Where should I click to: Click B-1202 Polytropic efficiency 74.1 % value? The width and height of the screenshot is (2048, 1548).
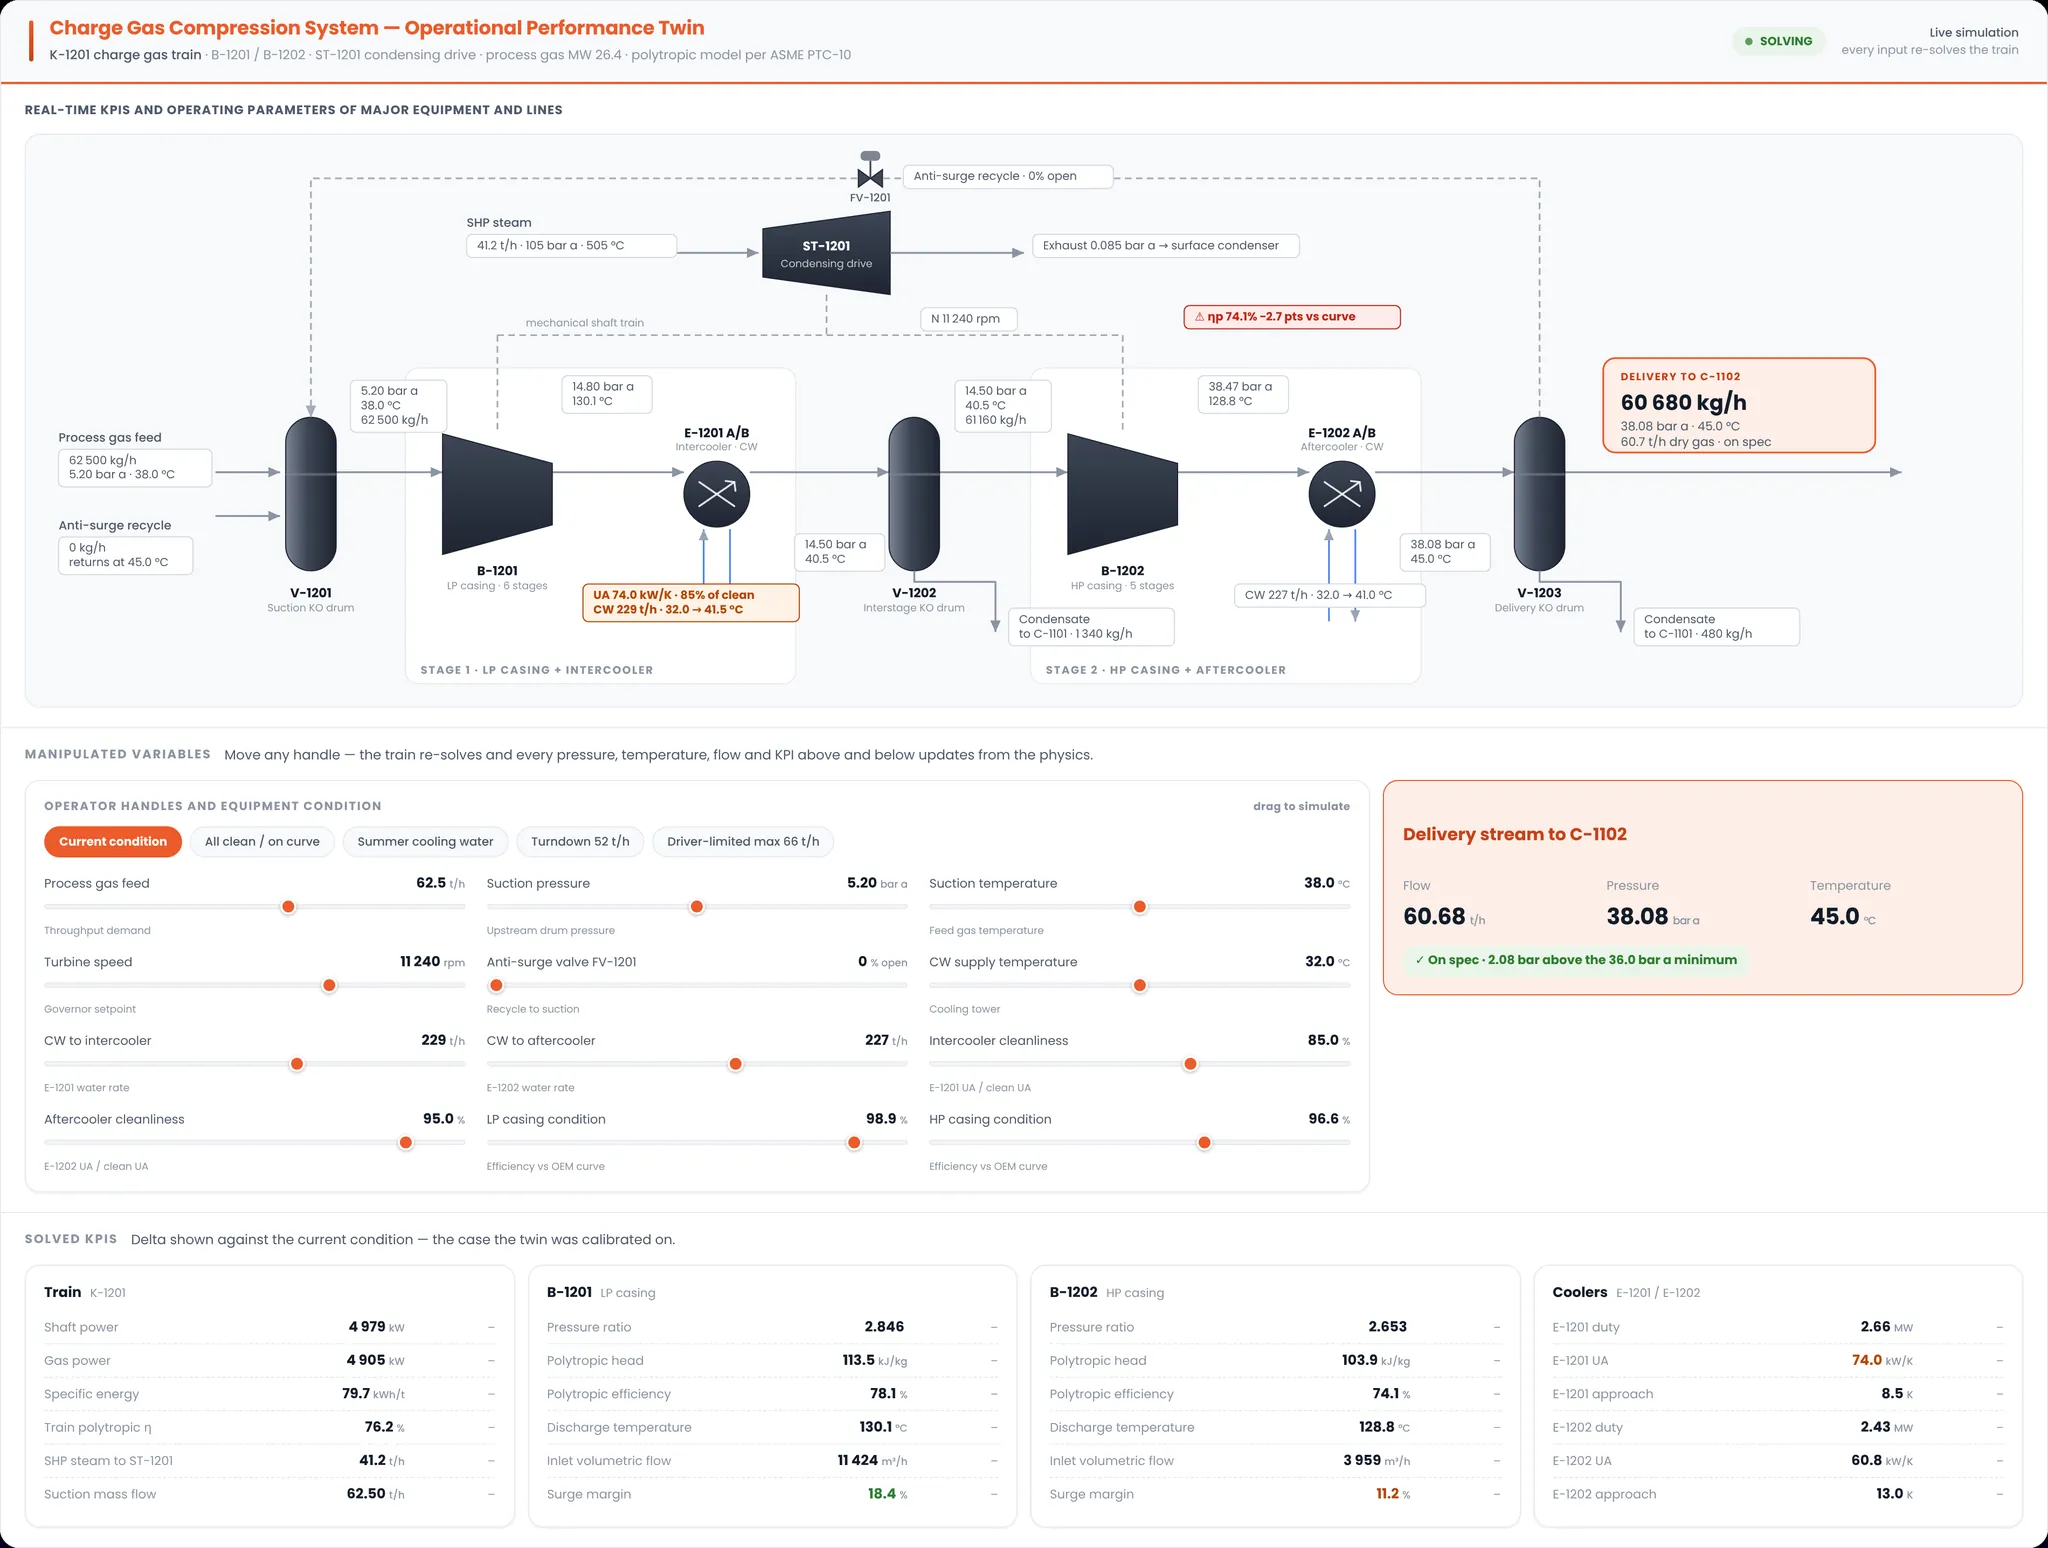click(1391, 1394)
